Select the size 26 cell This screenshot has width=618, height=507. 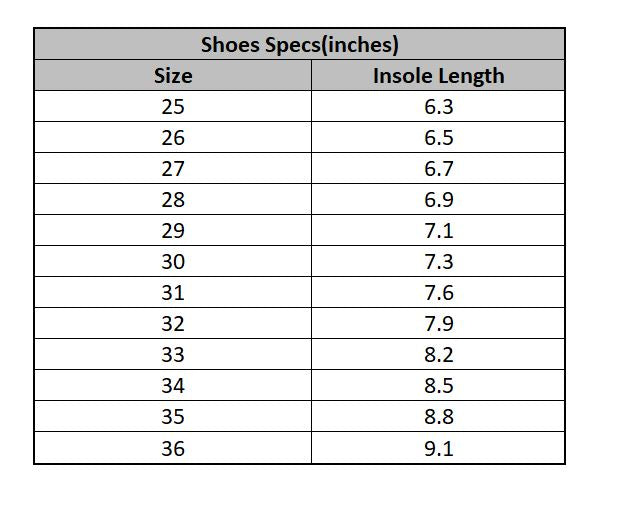[173, 137]
